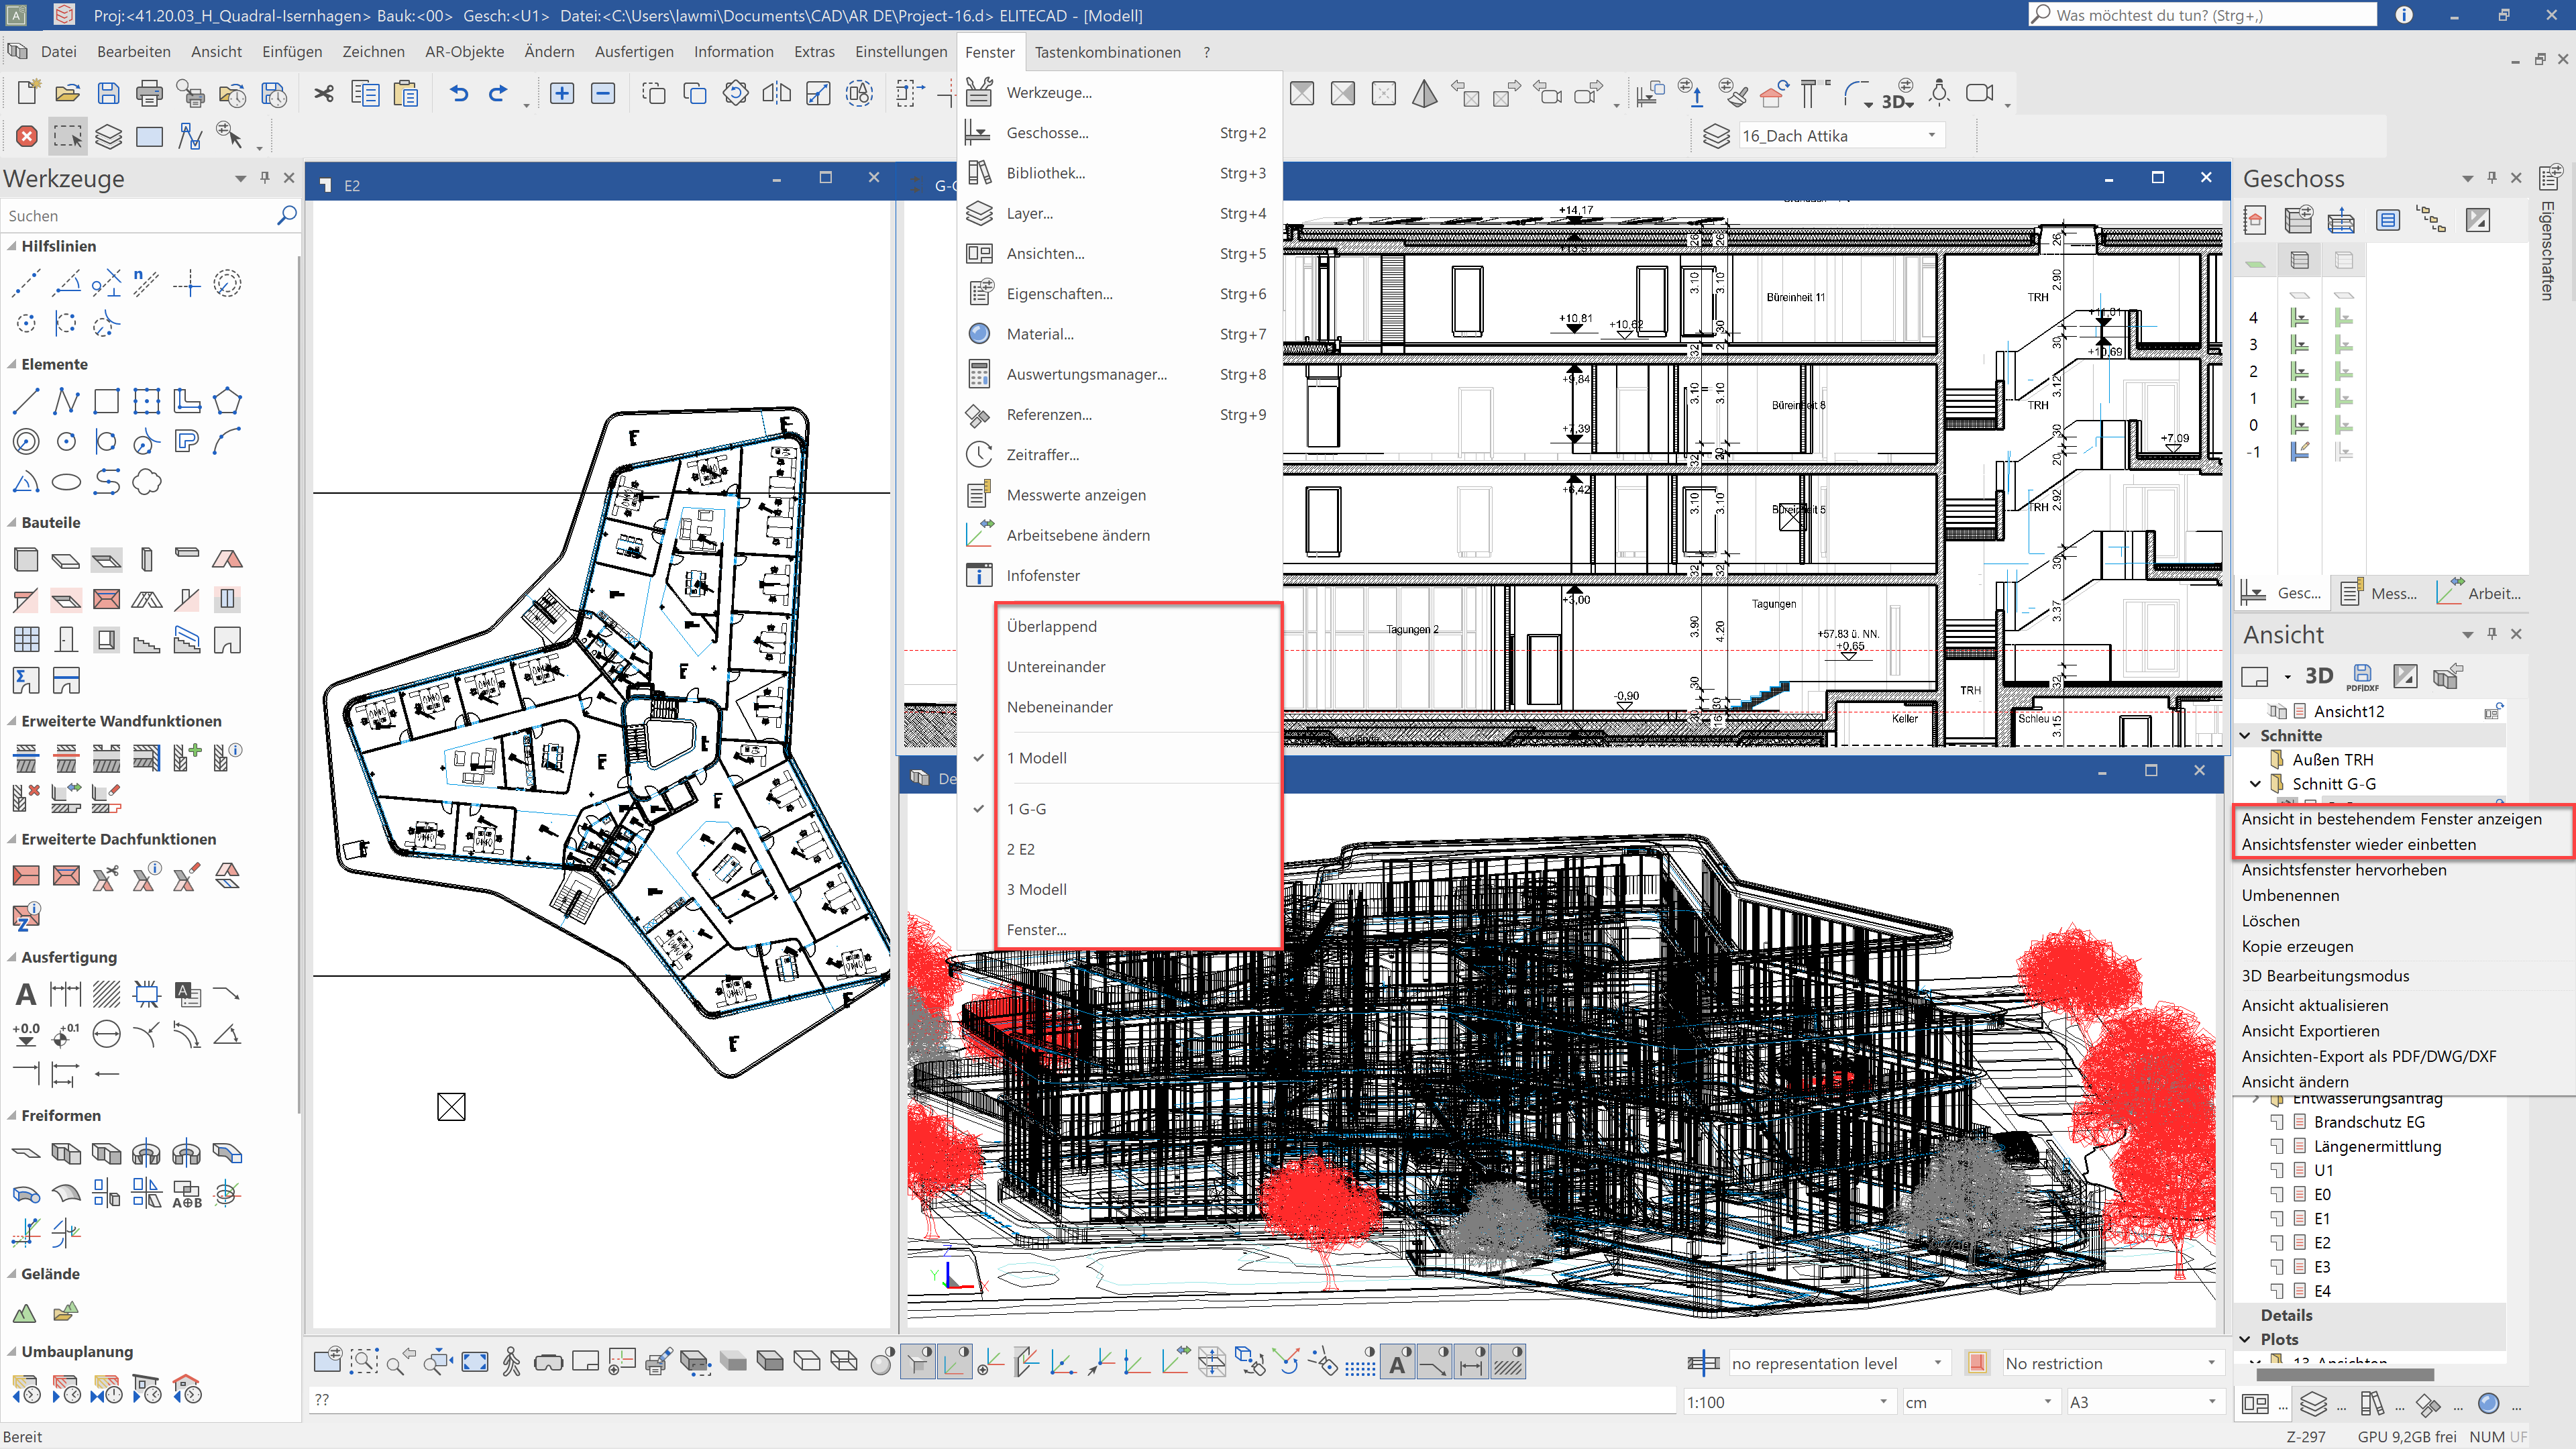Open the Ausfertigen menu

click(633, 52)
